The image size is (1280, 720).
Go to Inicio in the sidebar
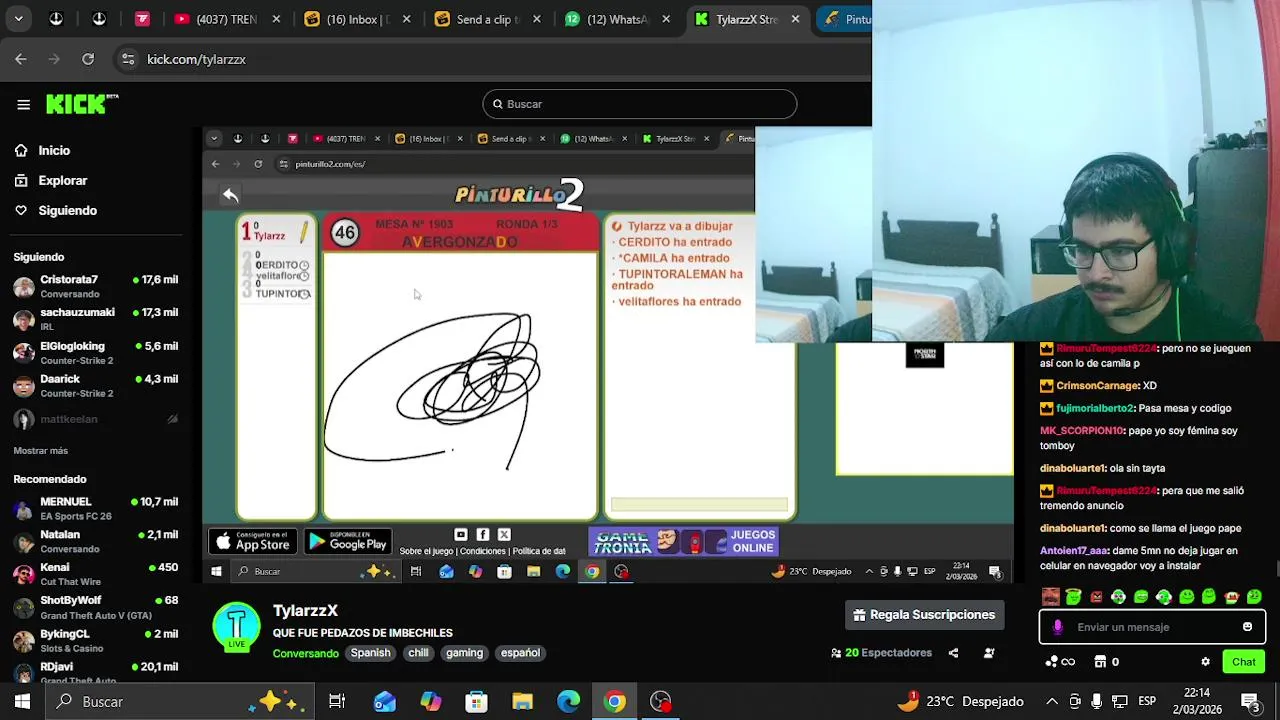click(x=54, y=150)
